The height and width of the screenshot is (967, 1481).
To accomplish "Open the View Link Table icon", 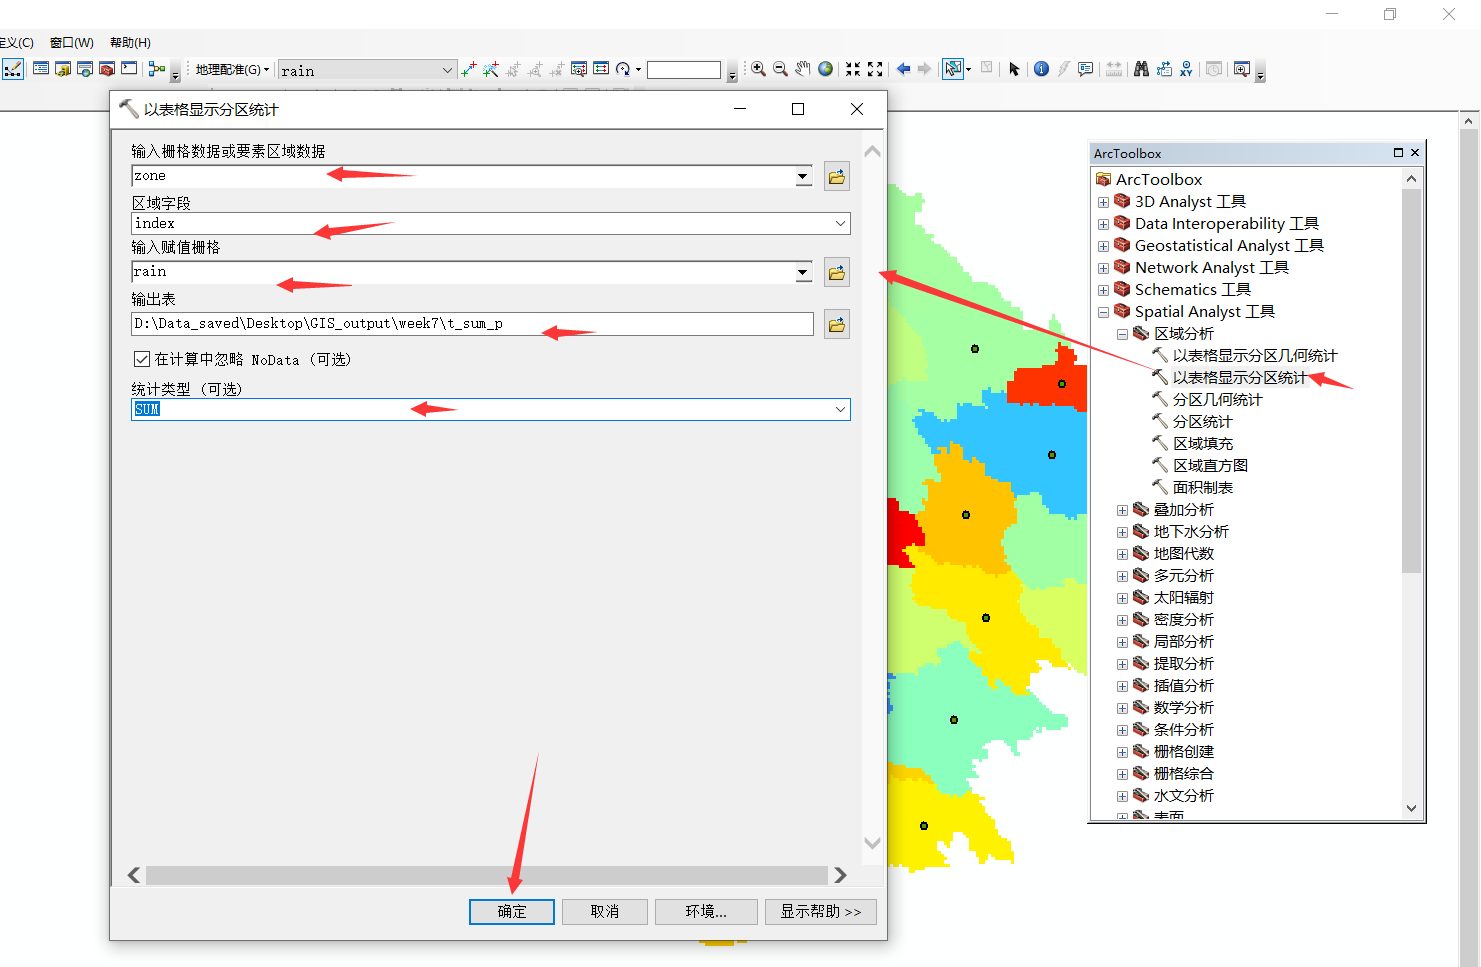I will pyautogui.click(x=601, y=69).
